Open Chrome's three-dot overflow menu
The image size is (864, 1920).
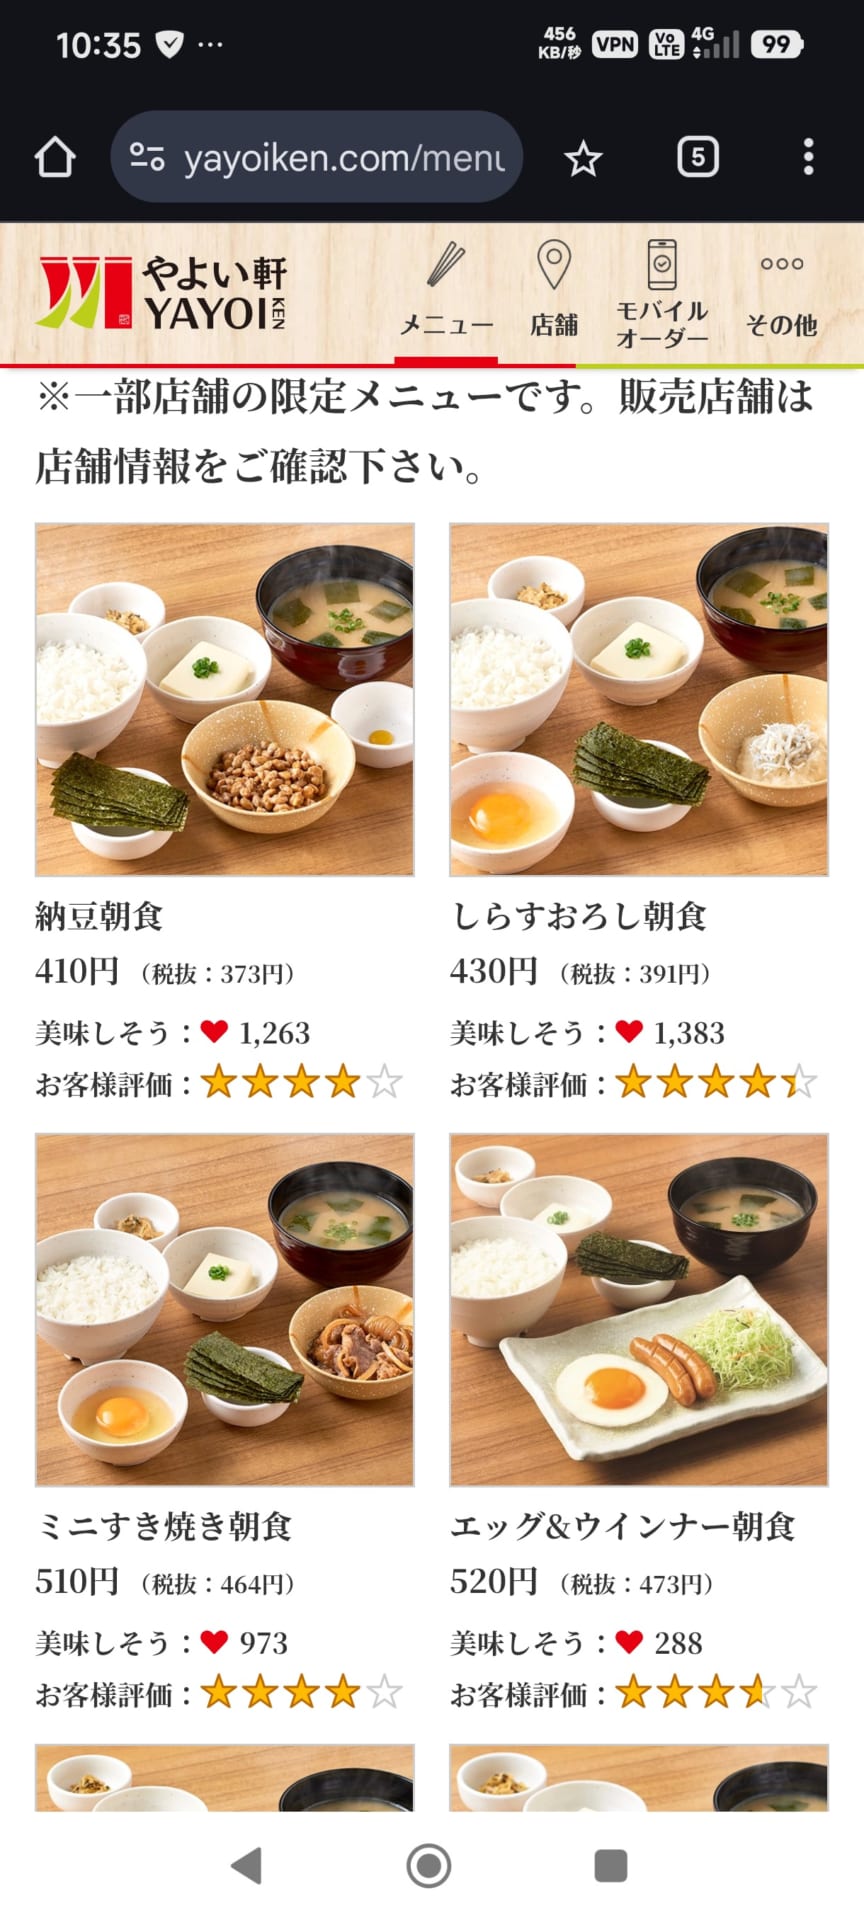point(808,157)
